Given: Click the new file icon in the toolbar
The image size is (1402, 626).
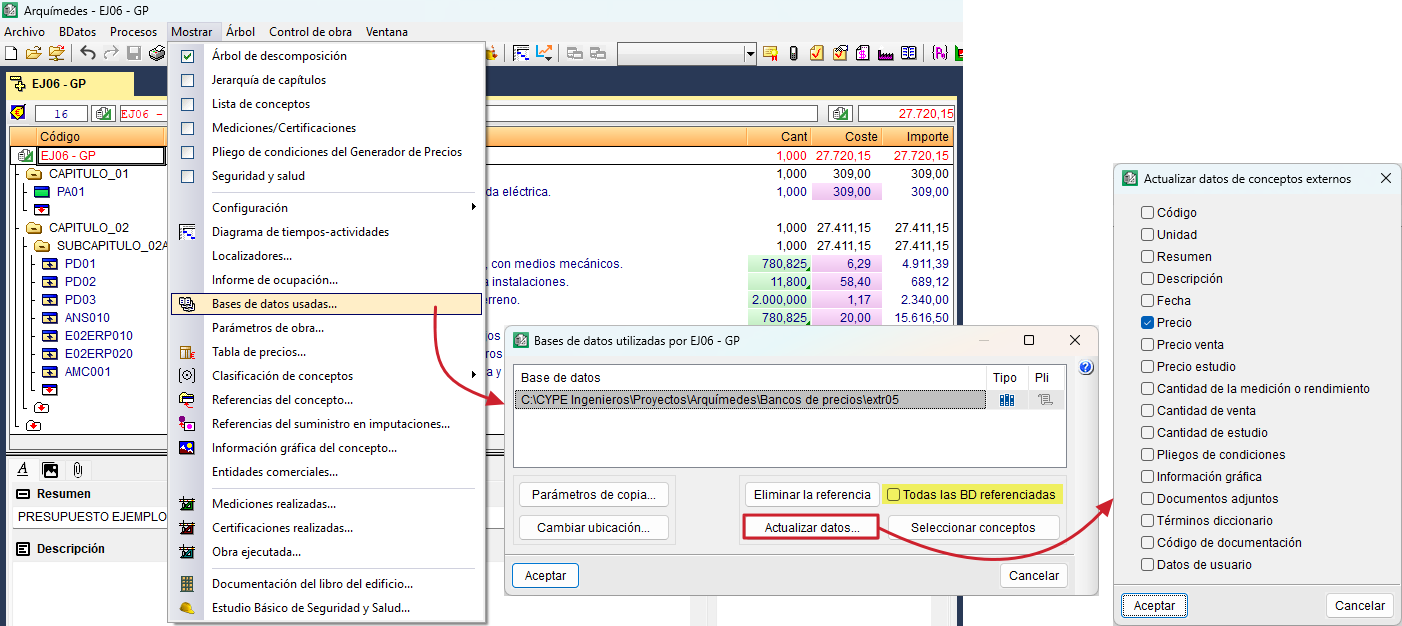Looking at the screenshot, I should [x=12, y=53].
